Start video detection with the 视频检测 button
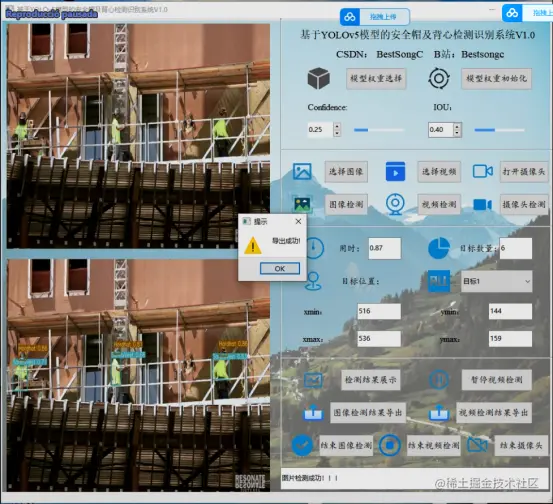This screenshot has width=553, height=504. point(439,204)
